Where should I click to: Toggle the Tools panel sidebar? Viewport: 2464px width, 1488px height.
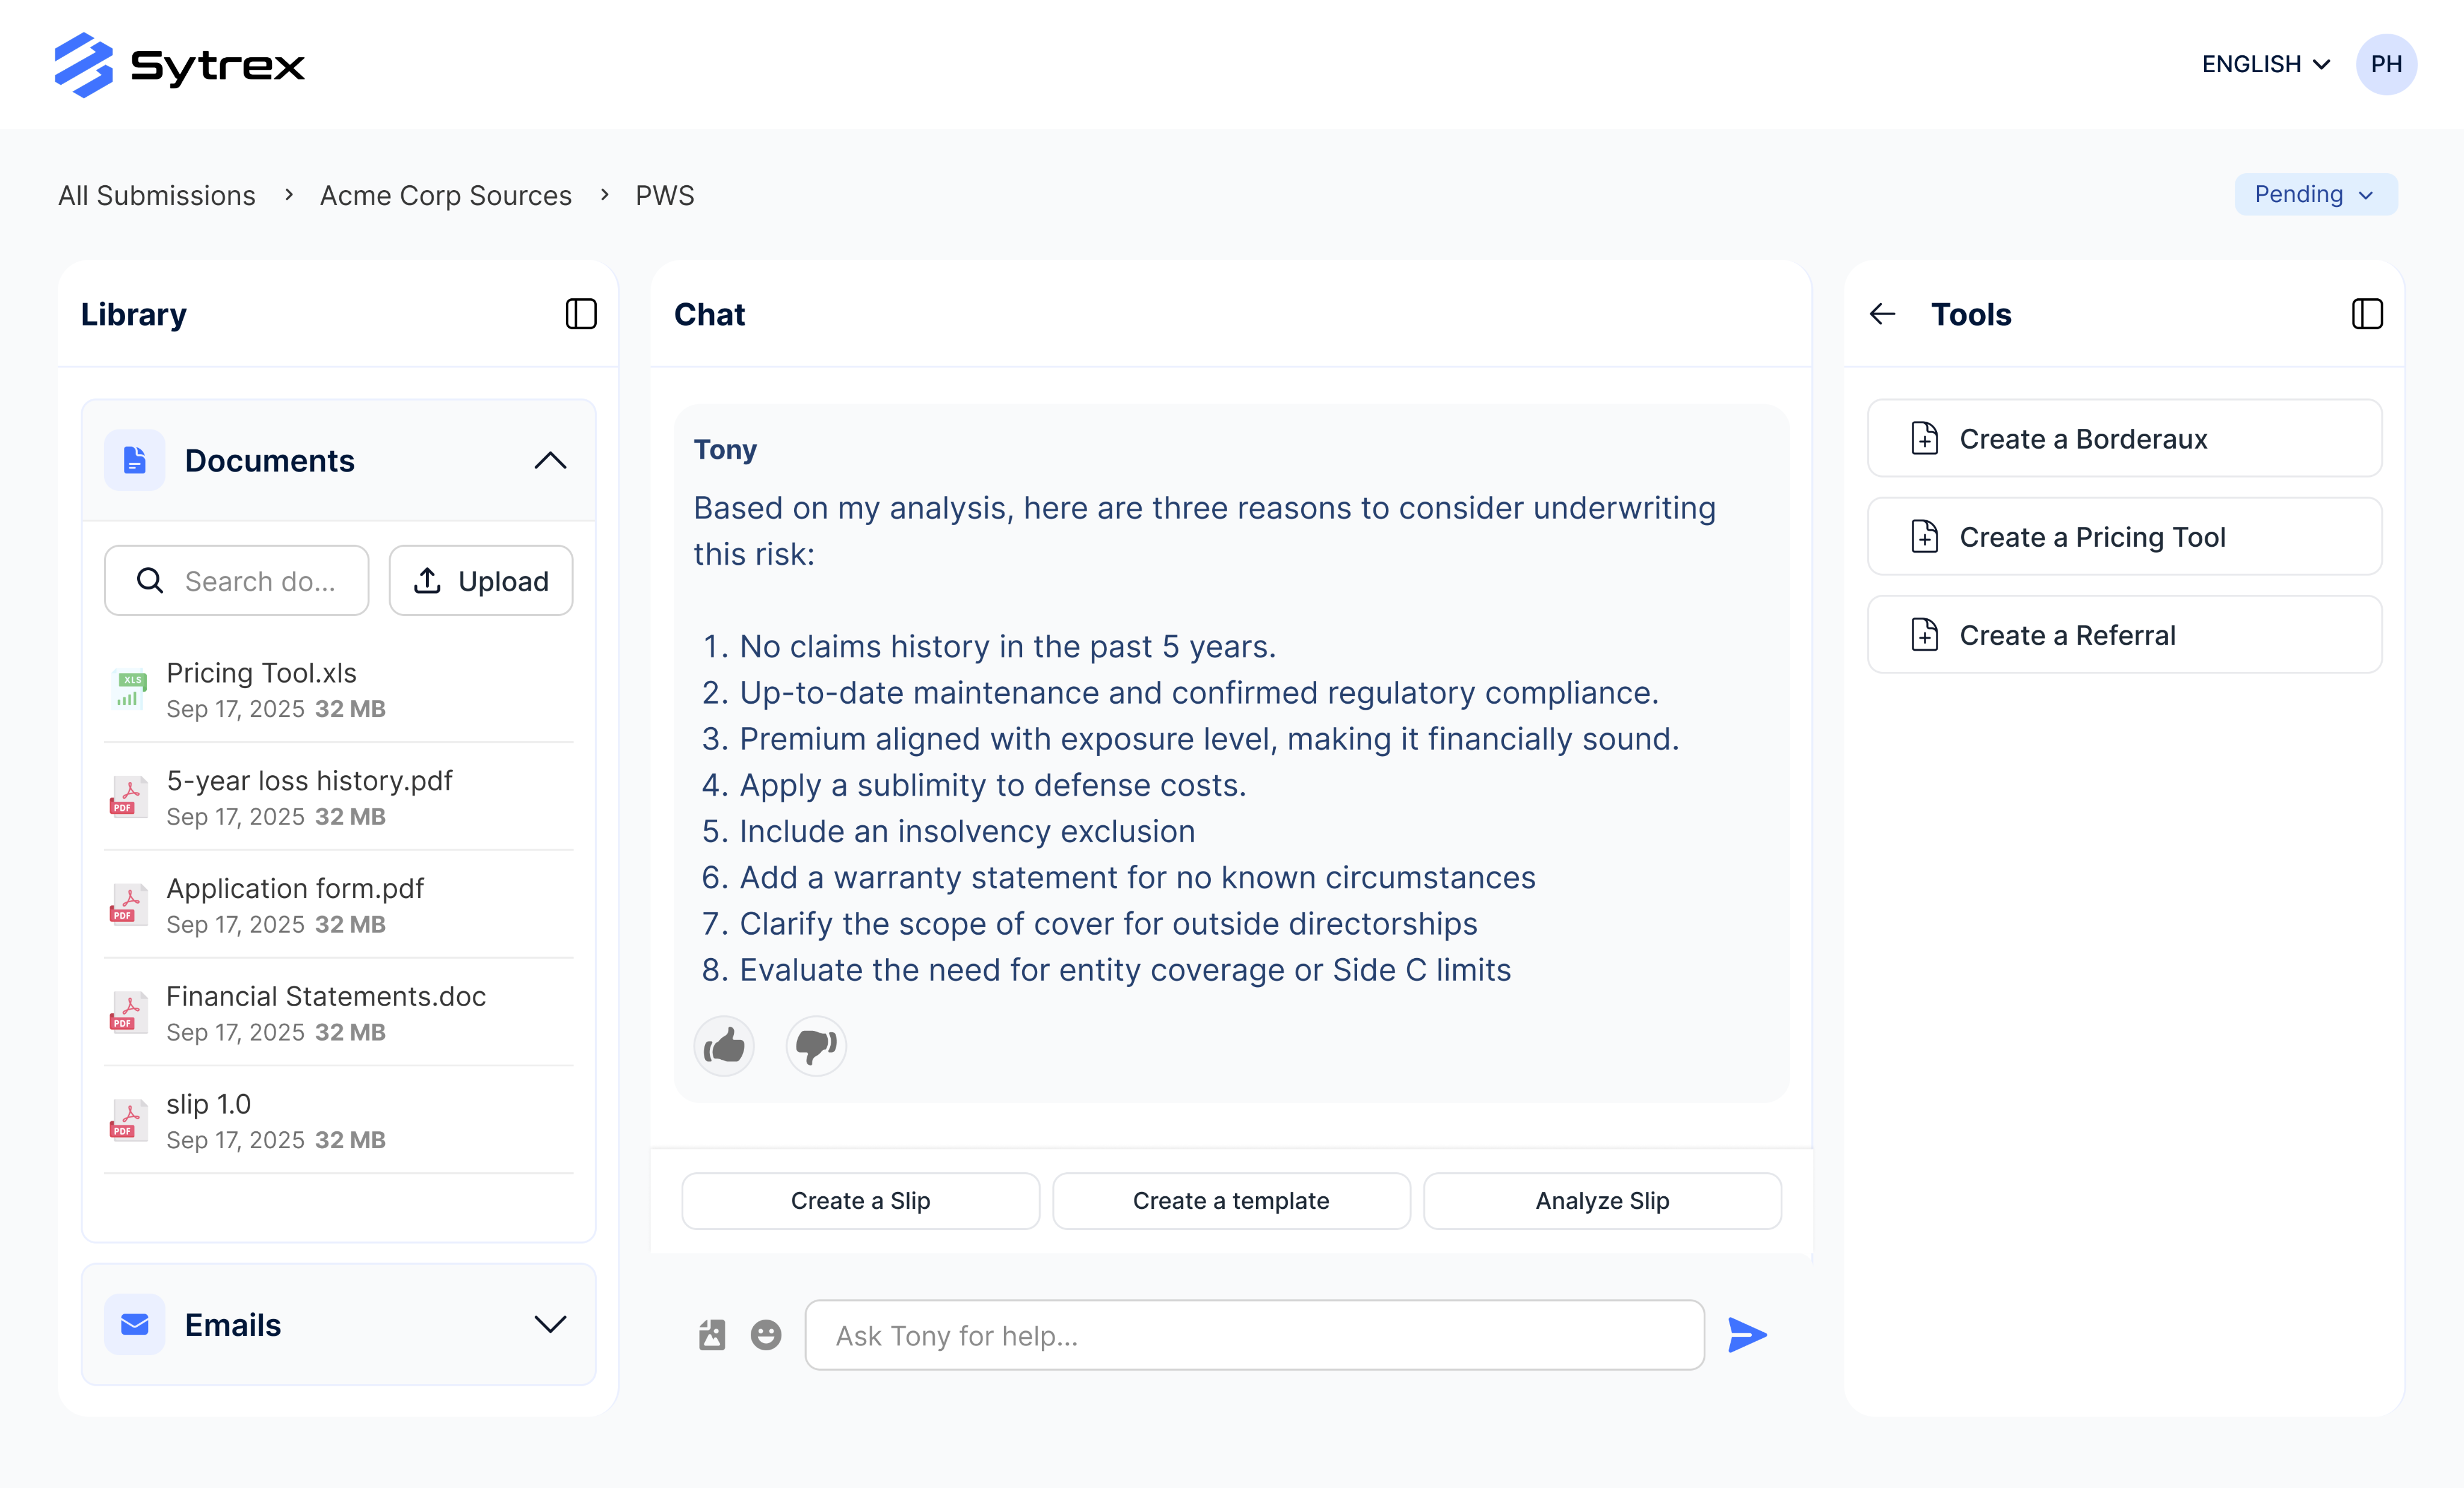coord(2367,314)
